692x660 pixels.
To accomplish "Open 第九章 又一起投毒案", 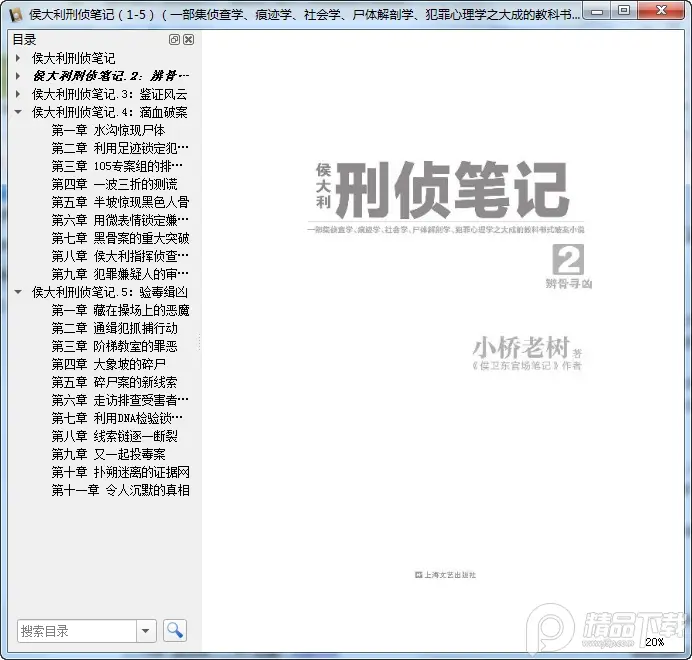I will coord(109,454).
